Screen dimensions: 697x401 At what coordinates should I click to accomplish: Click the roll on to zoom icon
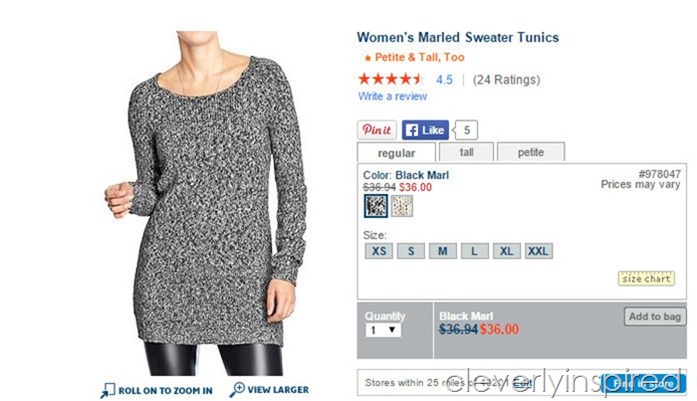click(x=108, y=390)
